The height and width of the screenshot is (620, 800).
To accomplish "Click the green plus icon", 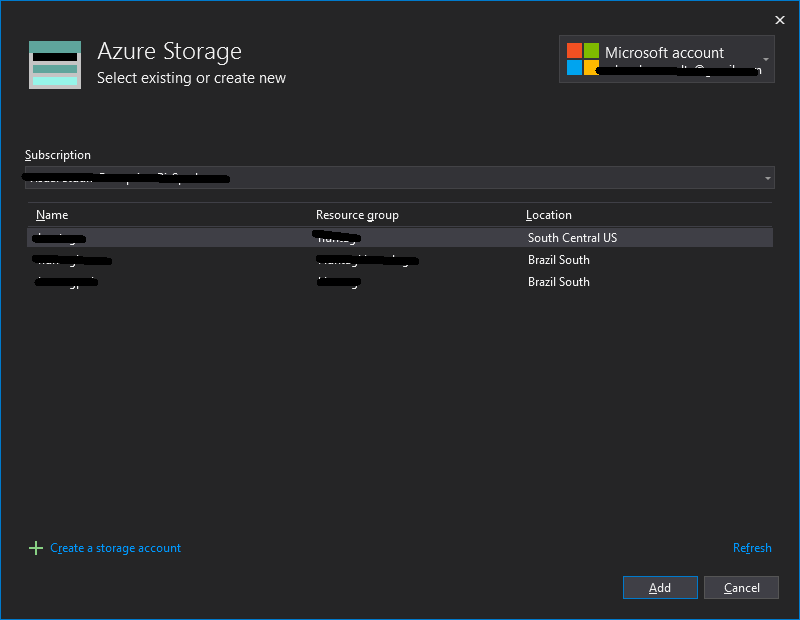I will (36, 548).
